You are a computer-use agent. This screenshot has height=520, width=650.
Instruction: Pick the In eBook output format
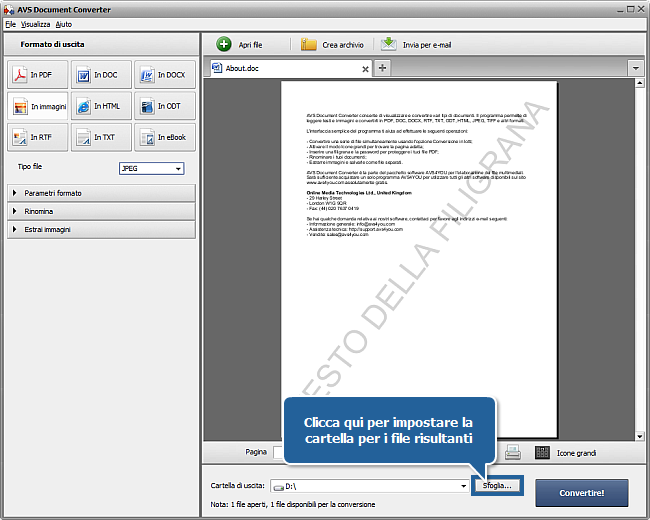(165, 137)
